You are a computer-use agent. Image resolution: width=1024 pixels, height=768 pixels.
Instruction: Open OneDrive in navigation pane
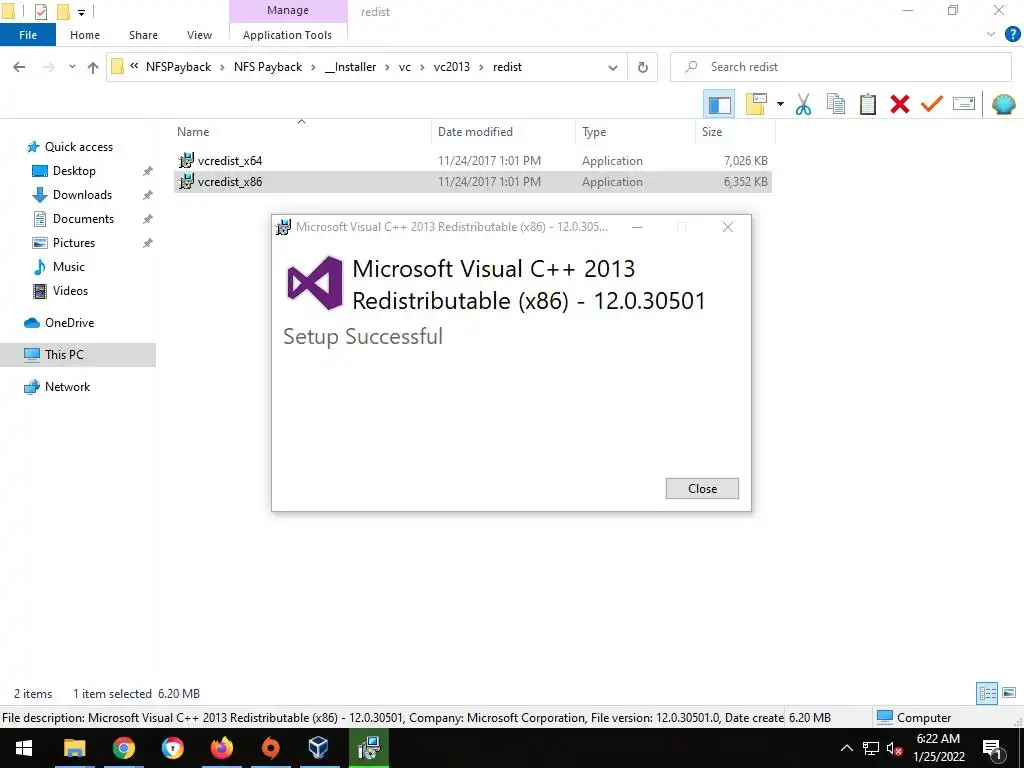pos(69,323)
